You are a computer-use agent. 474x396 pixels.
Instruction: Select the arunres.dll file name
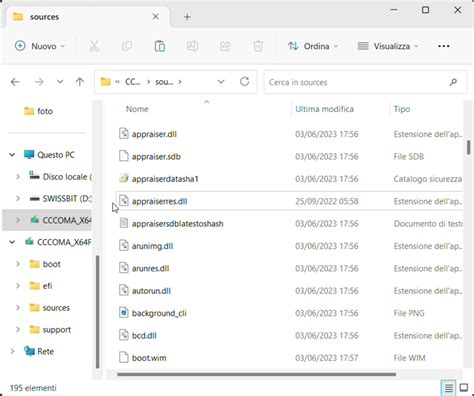pos(150,268)
